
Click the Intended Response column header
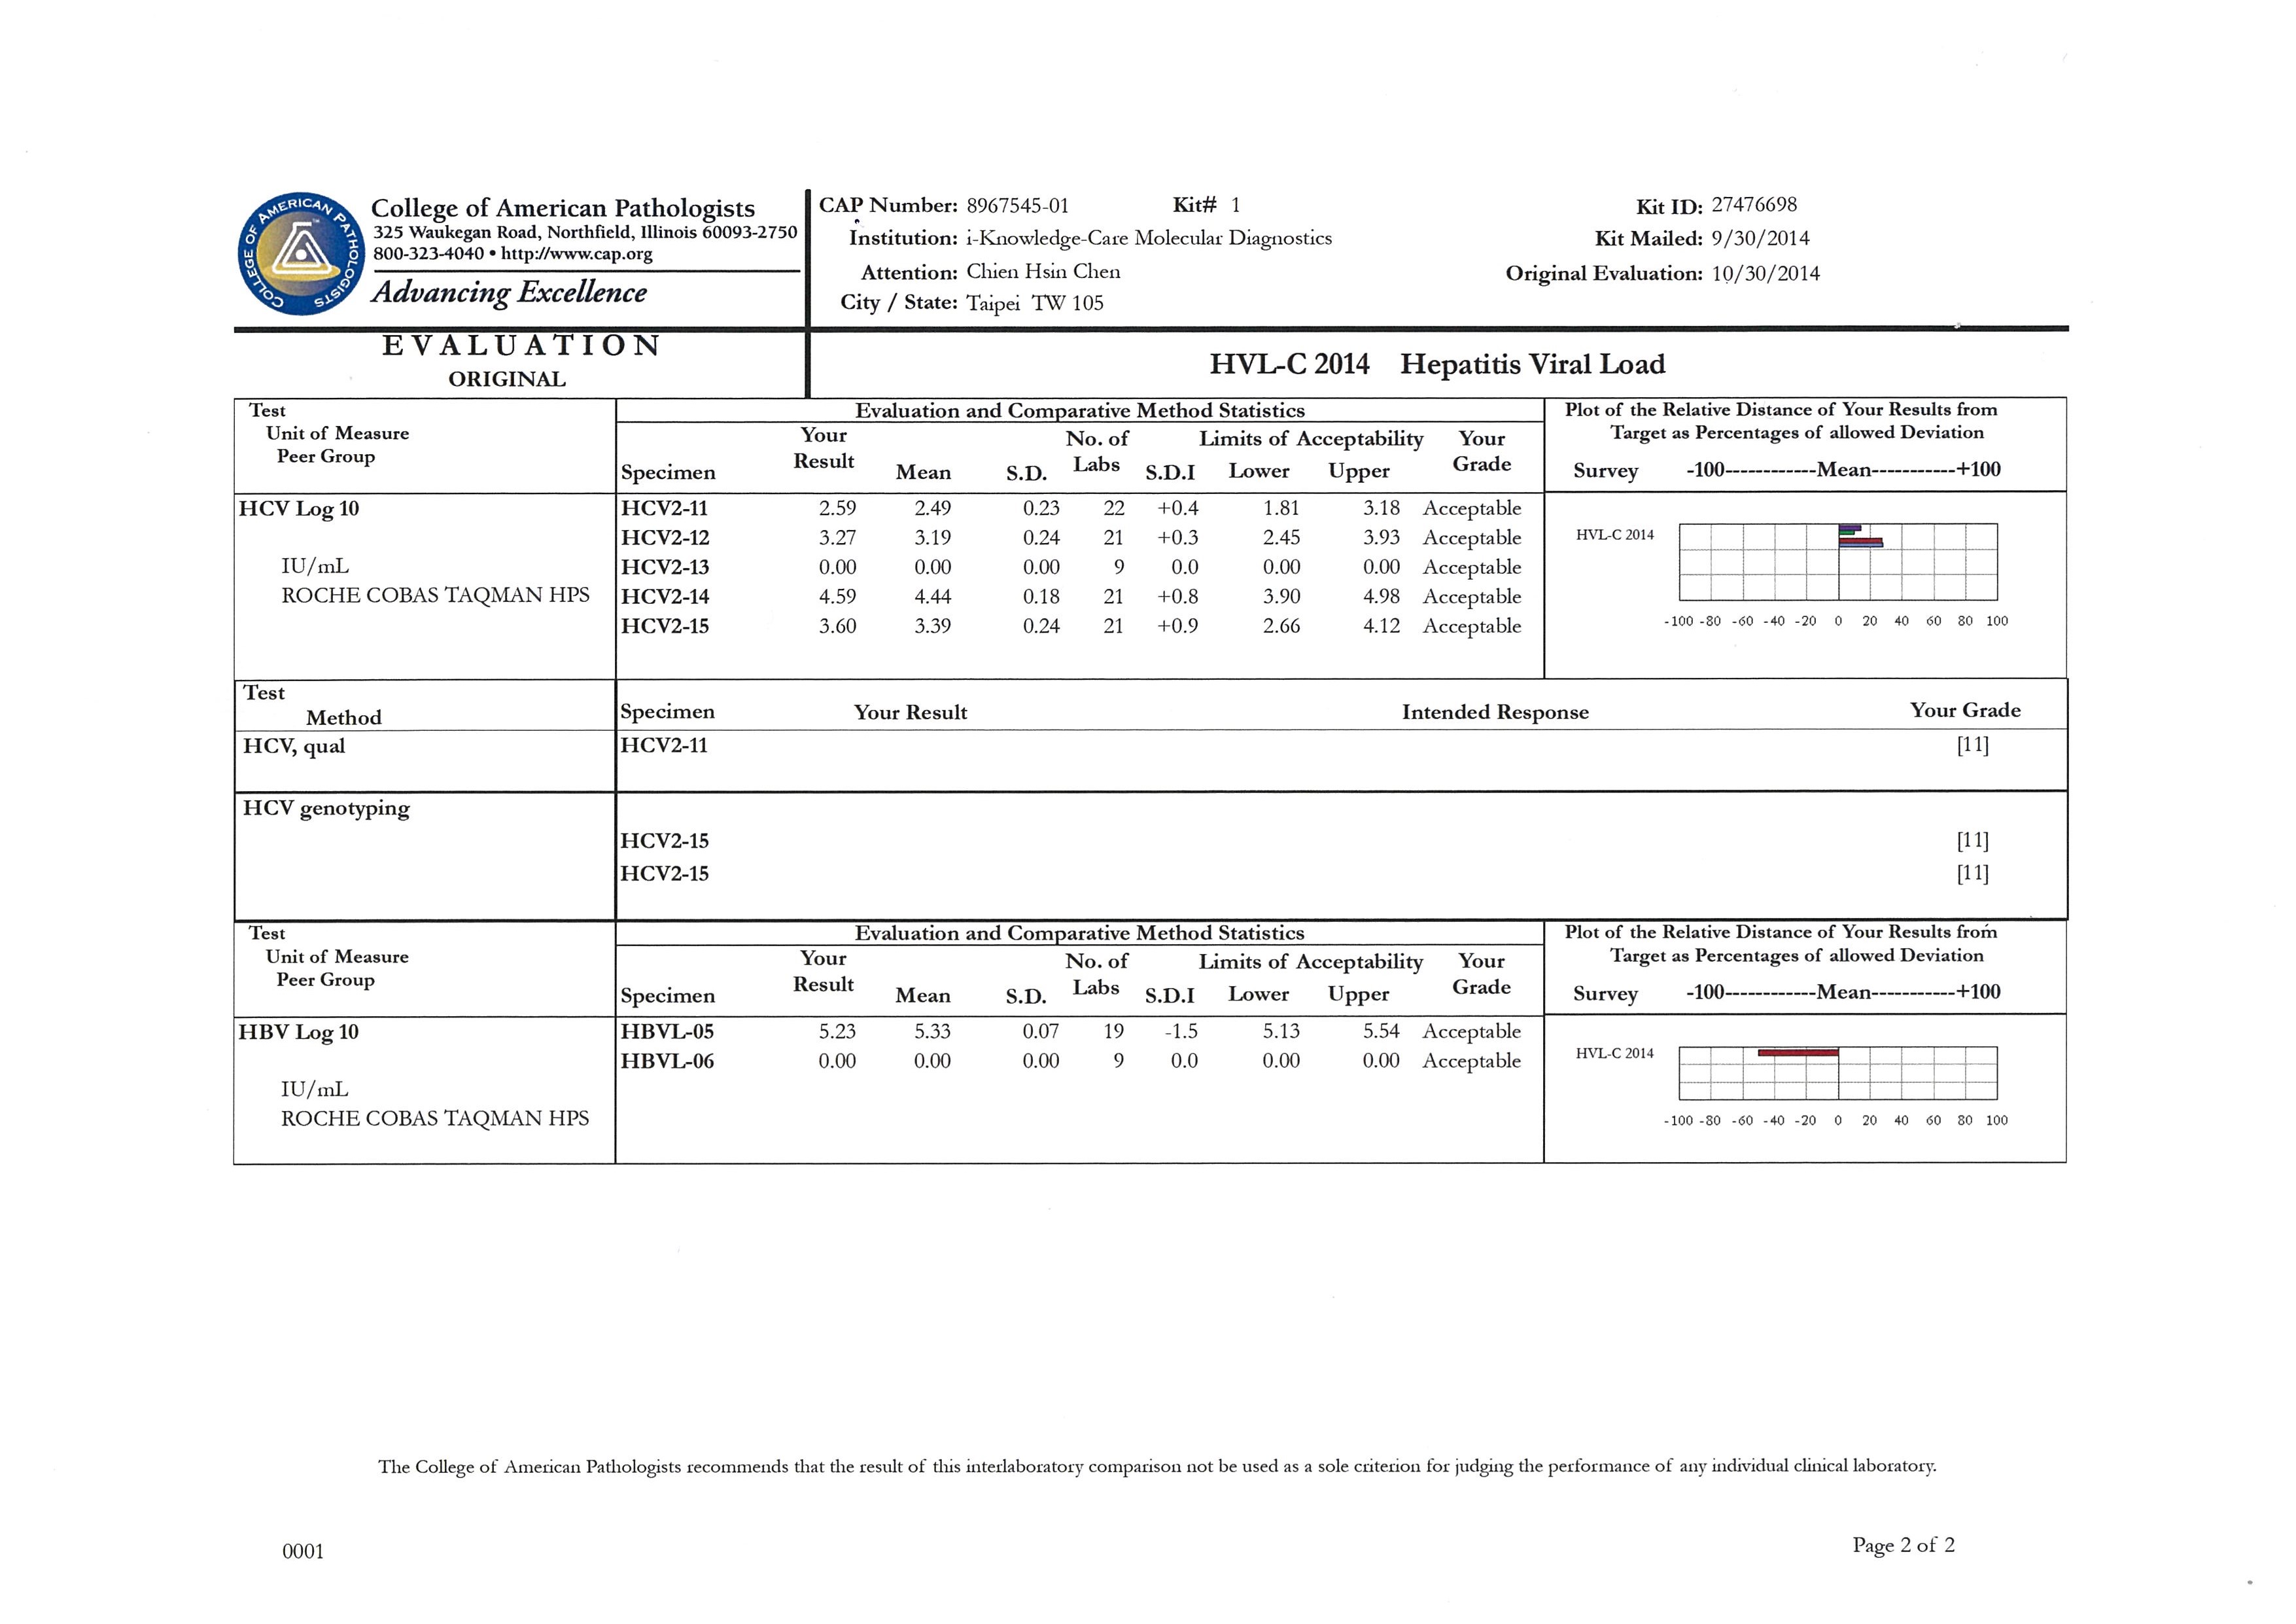pos(1495,712)
